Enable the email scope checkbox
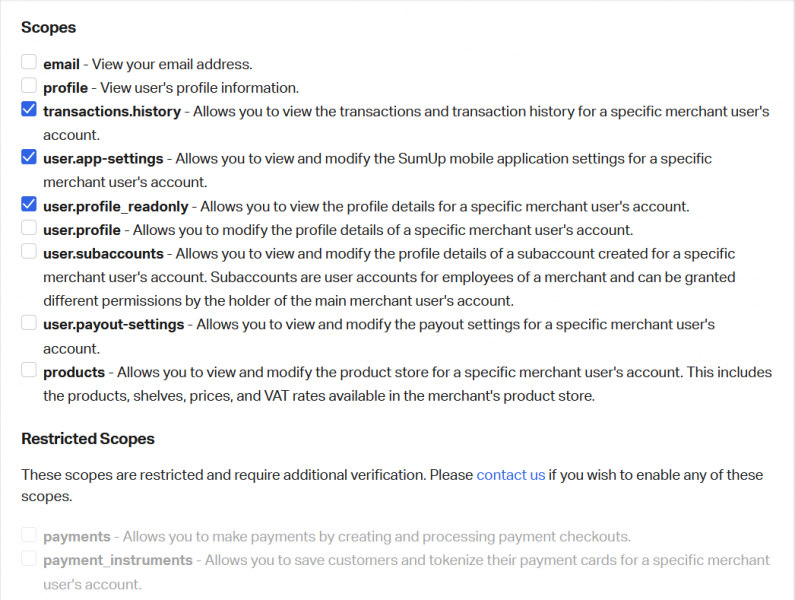This screenshot has height=600, width=795. coord(29,63)
